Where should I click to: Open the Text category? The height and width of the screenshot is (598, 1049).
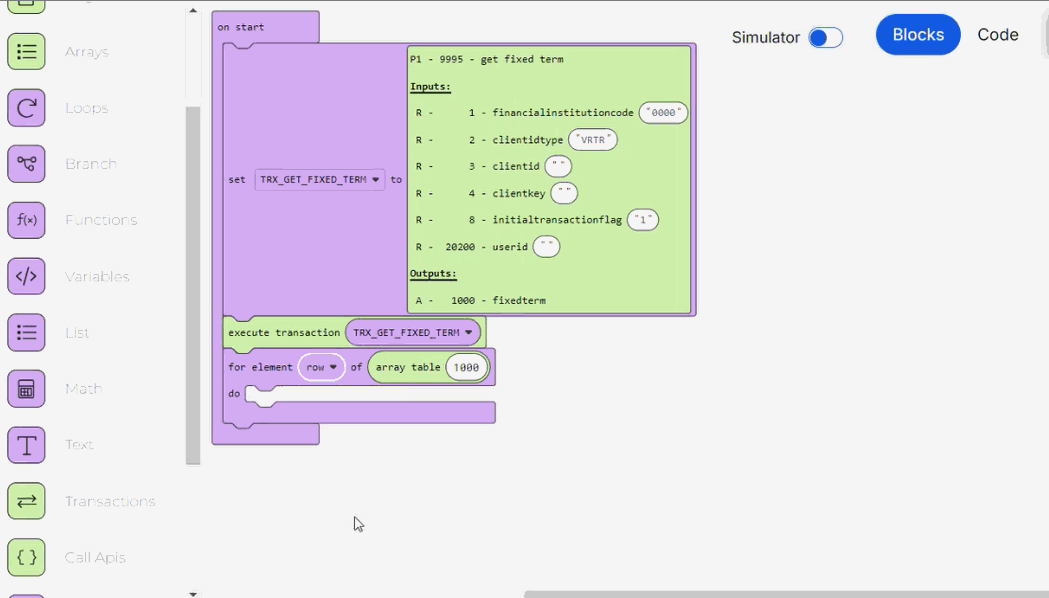click(x=27, y=444)
